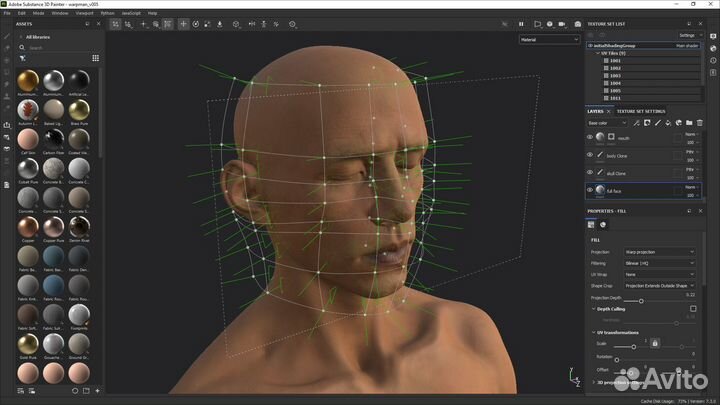Image resolution: width=720 pixels, height=405 pixels.
Task: Open the Shape Crop dropdown
Action: [x=659, y=286]
